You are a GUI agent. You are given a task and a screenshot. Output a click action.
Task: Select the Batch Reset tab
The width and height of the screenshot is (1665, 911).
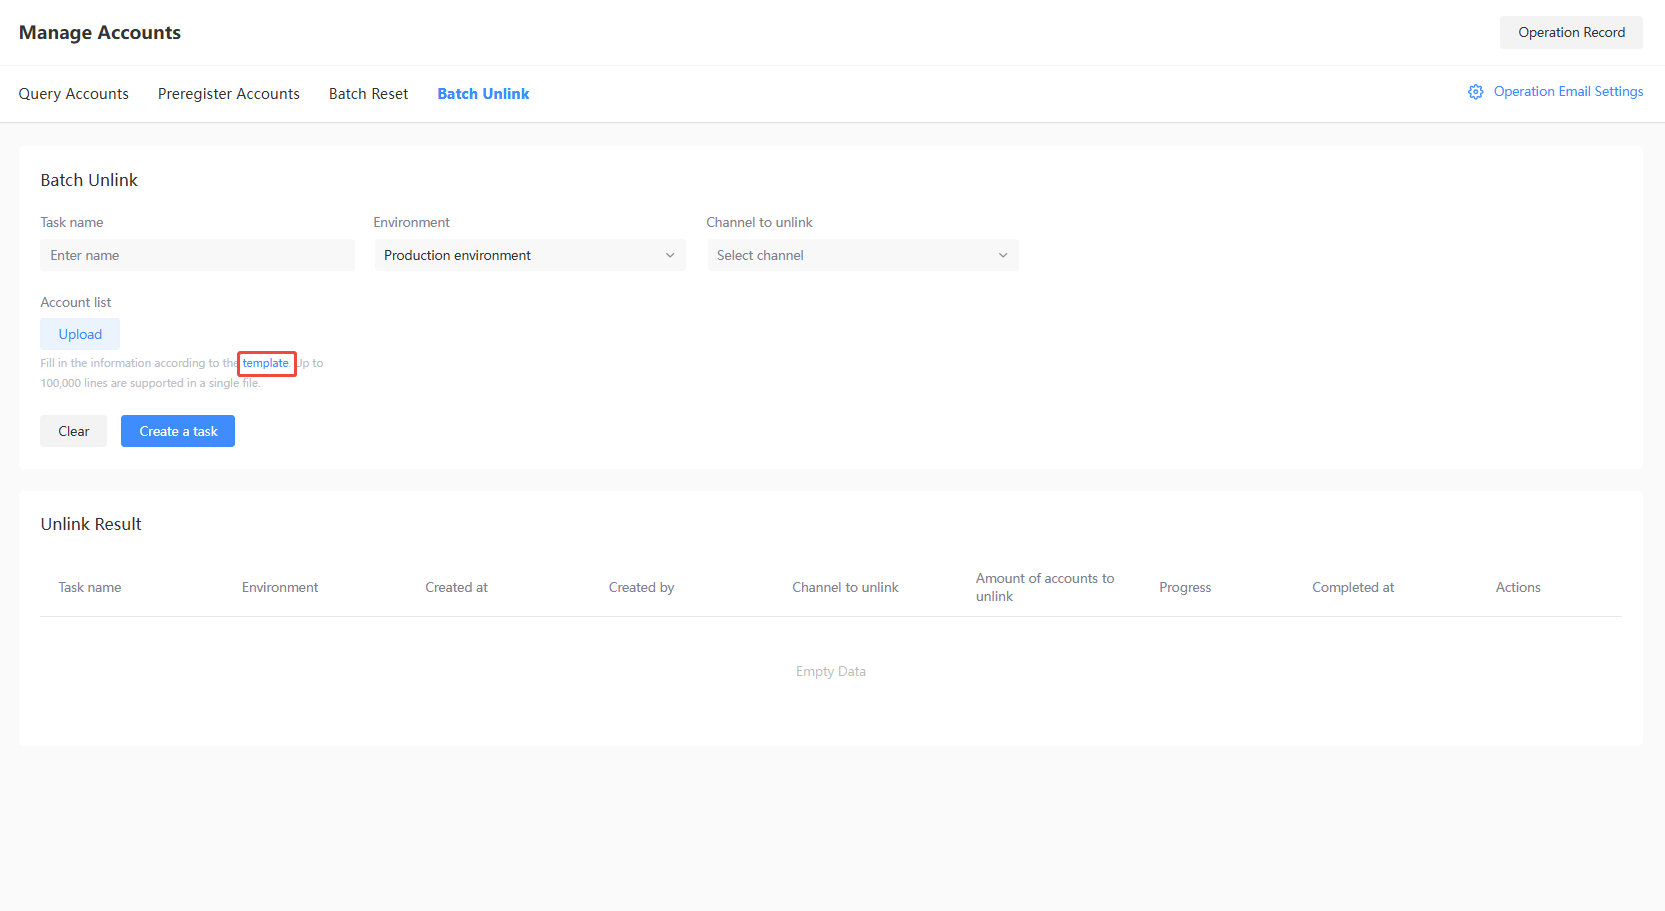368,94
